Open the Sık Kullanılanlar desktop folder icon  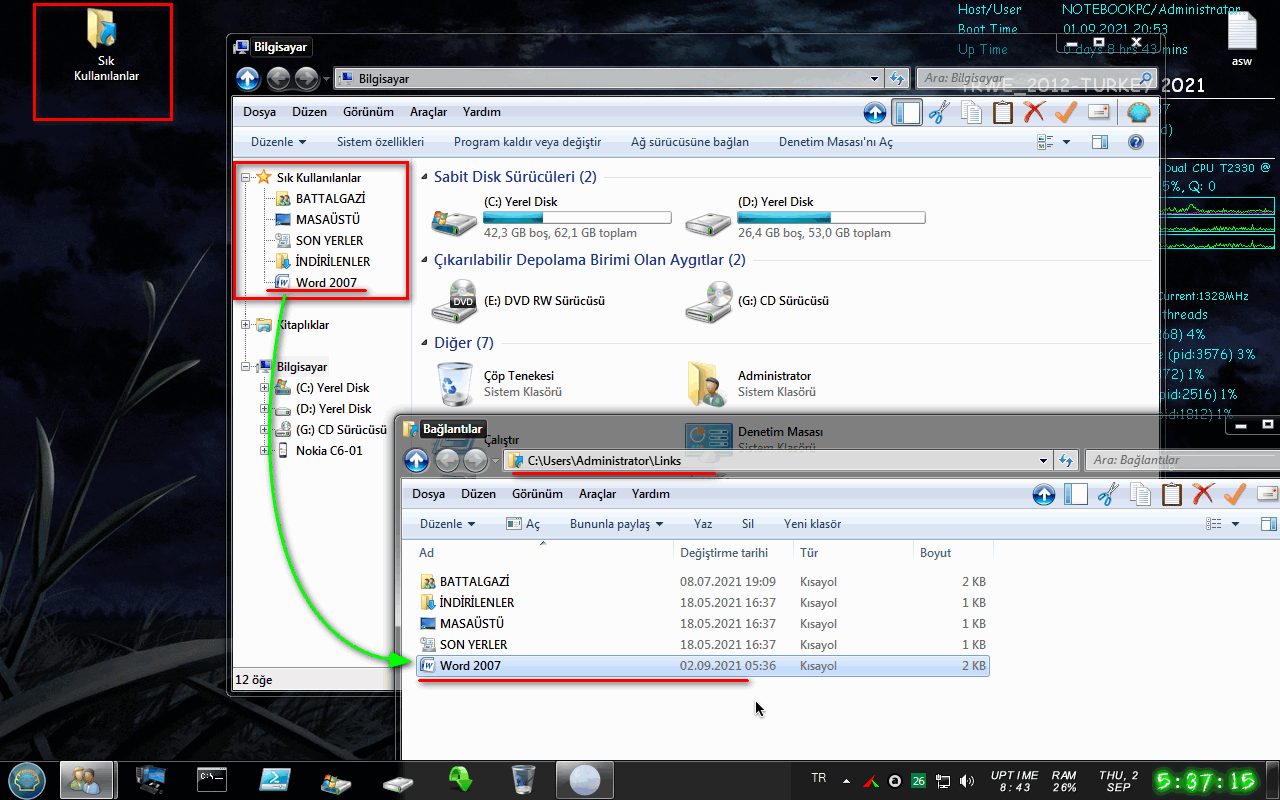(106, 46)
